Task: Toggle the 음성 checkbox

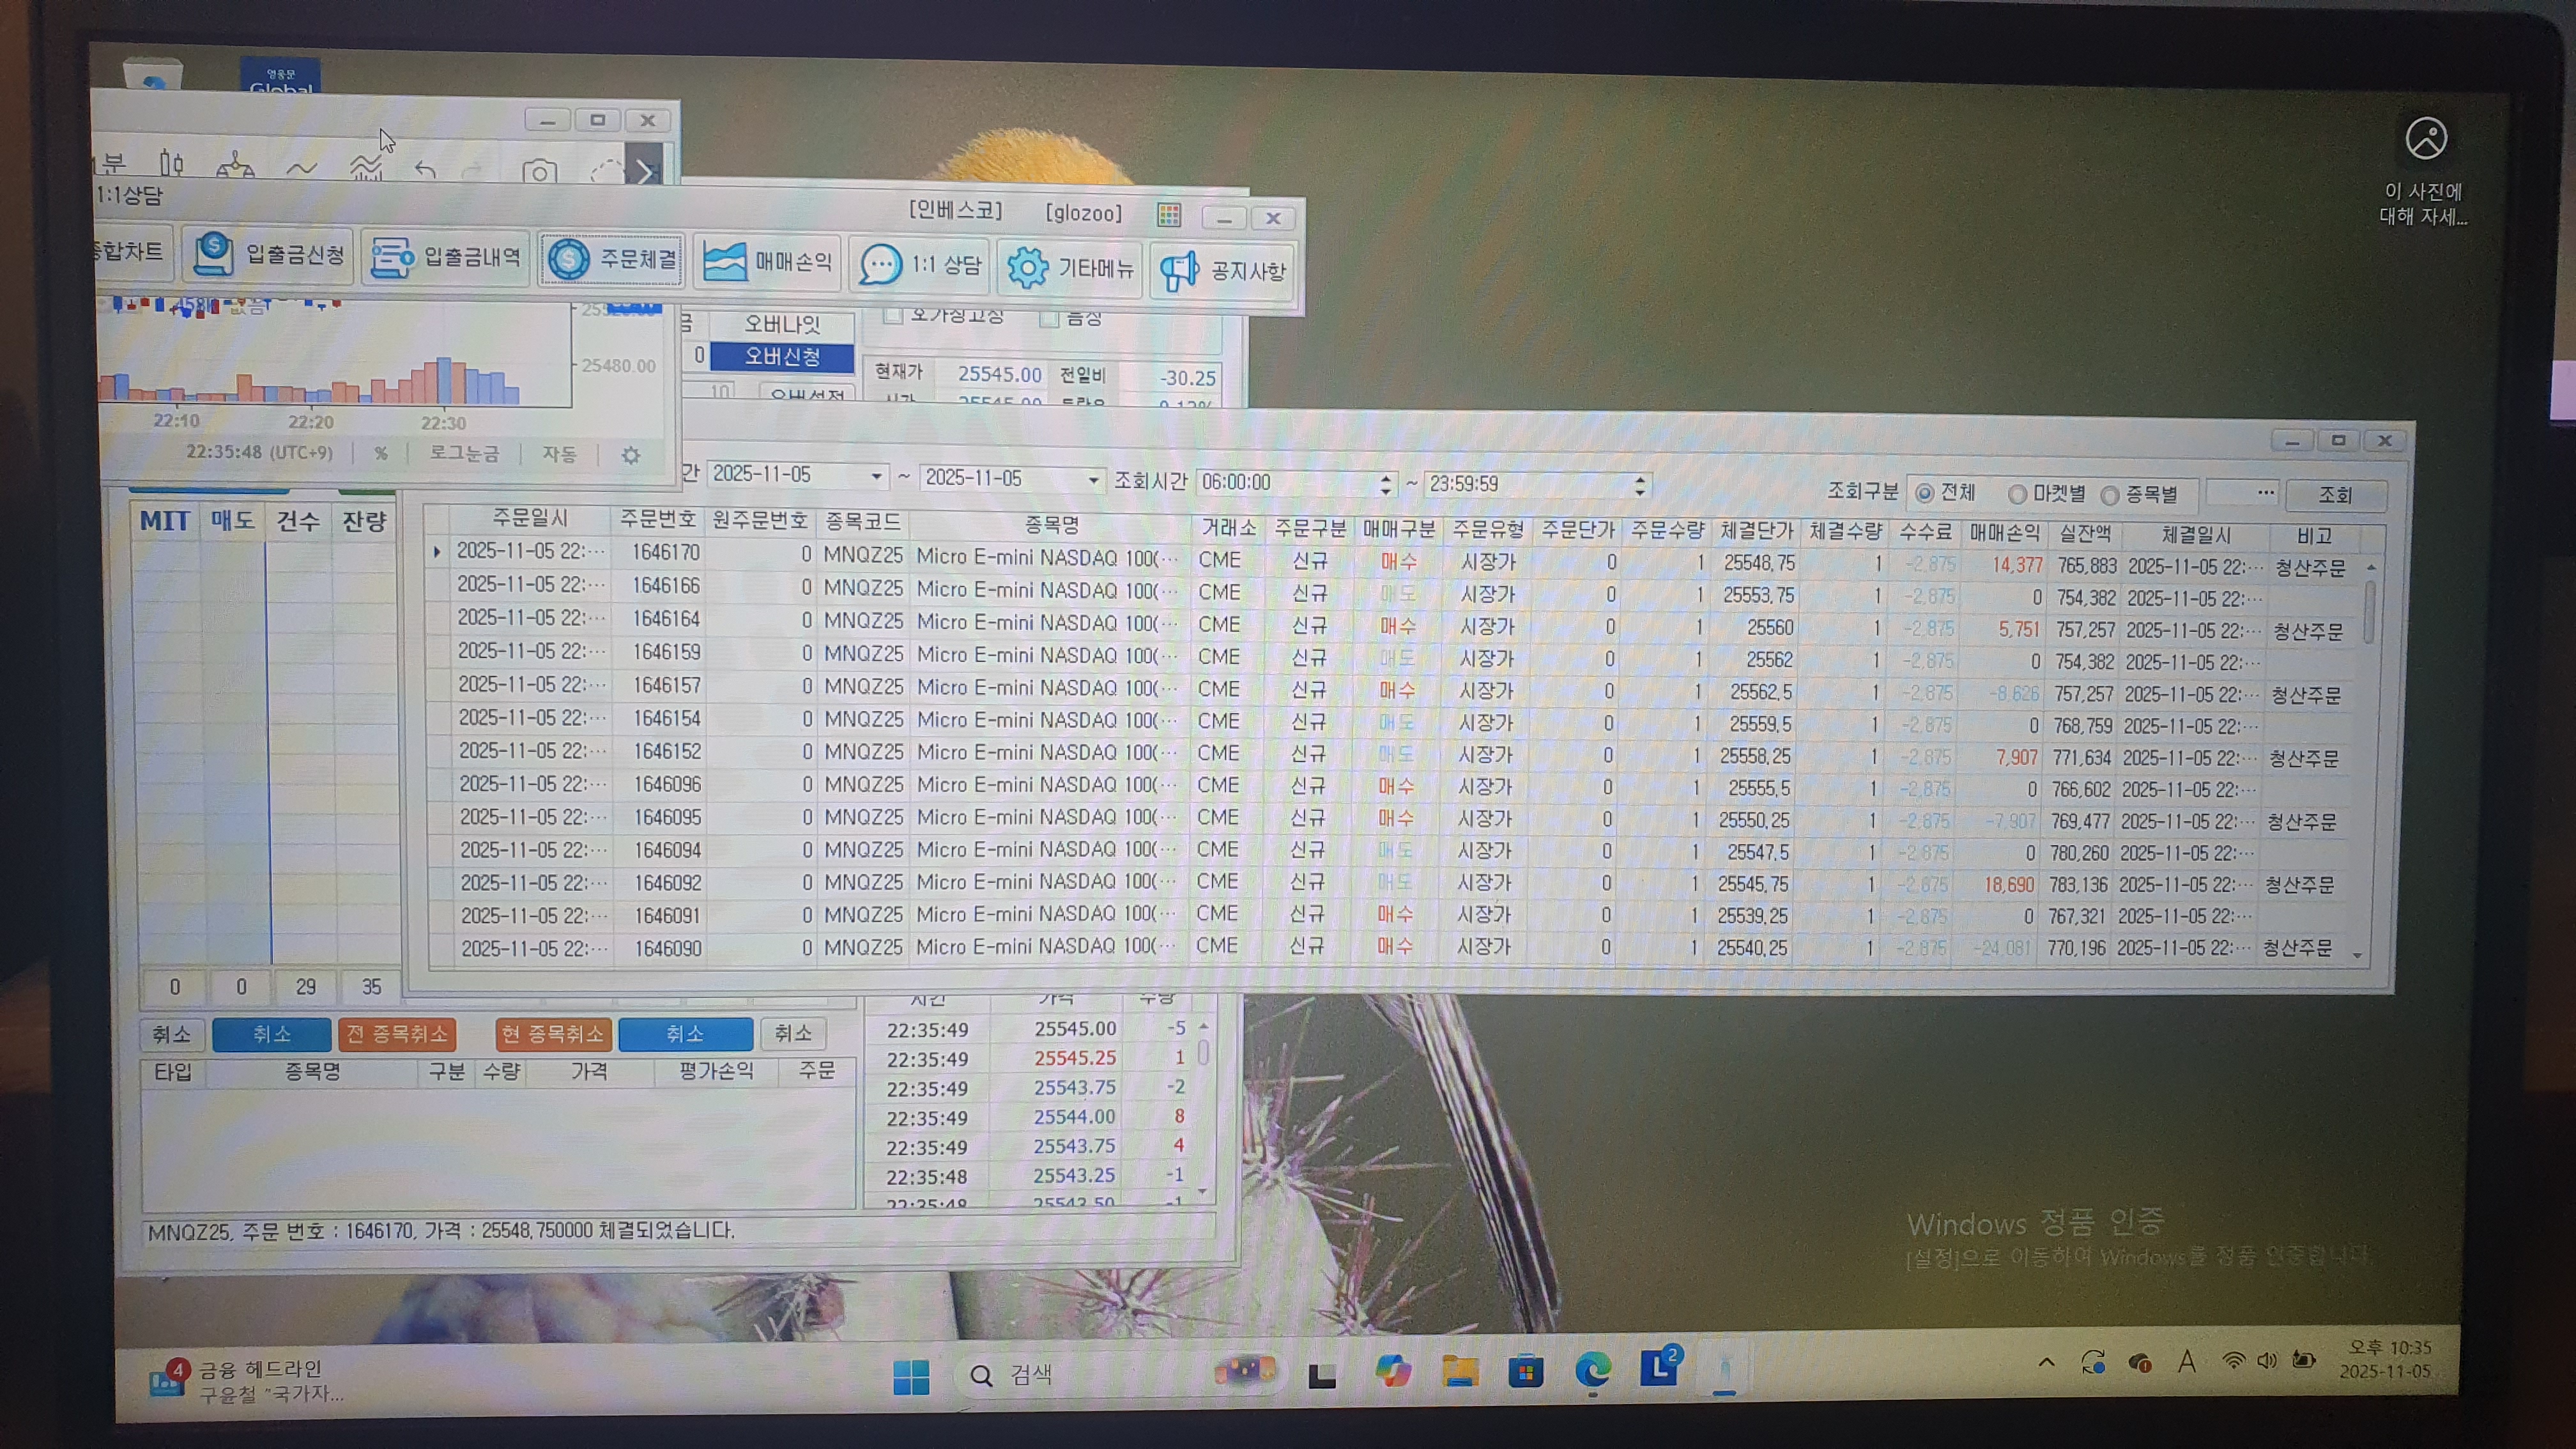Action: 1049,318
